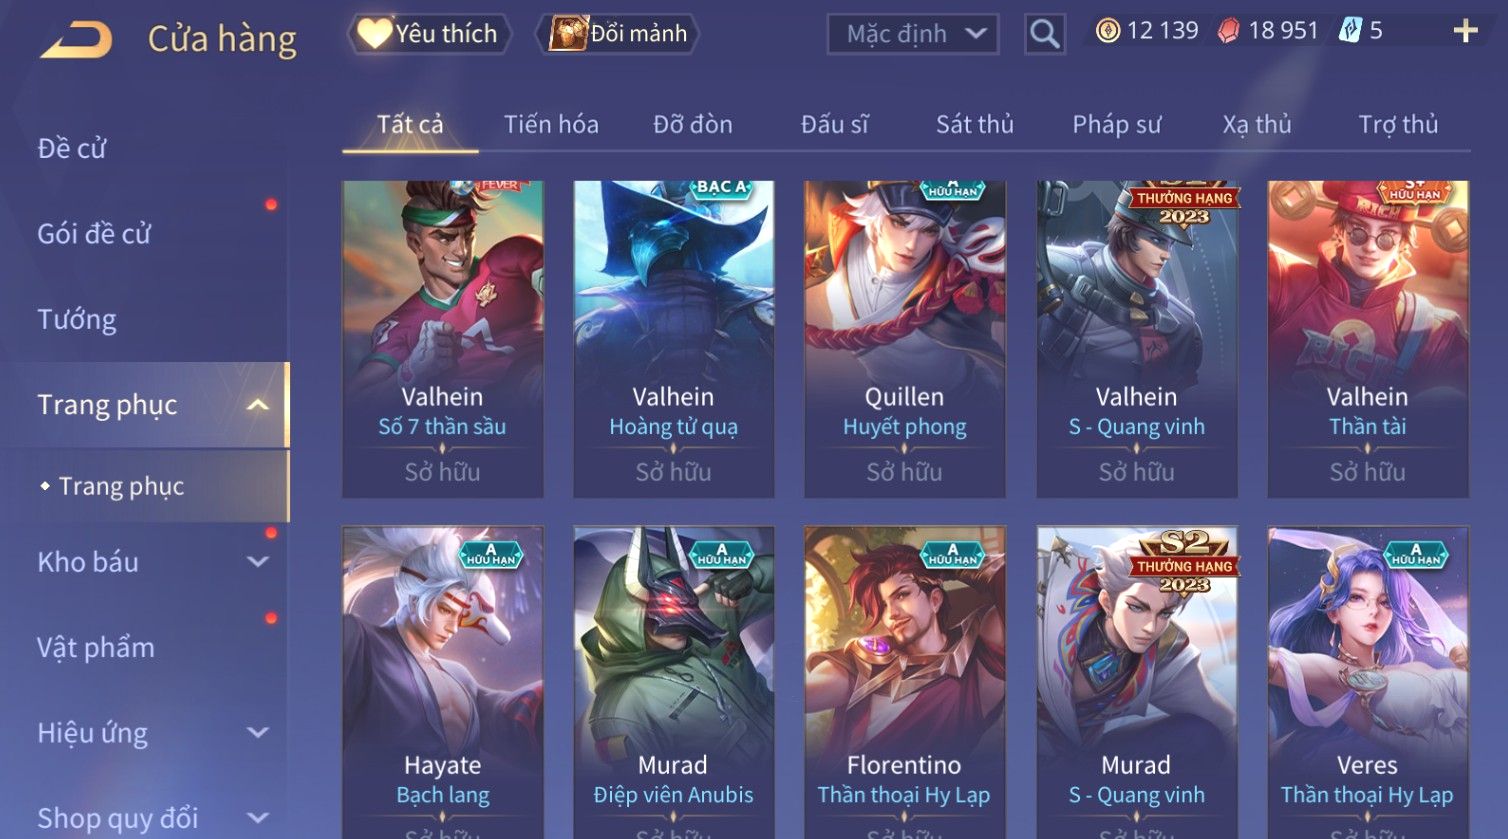1508x839 pixels.
Task: Expand the Kho báu sidebar section
Action: (x=257, y=562)
